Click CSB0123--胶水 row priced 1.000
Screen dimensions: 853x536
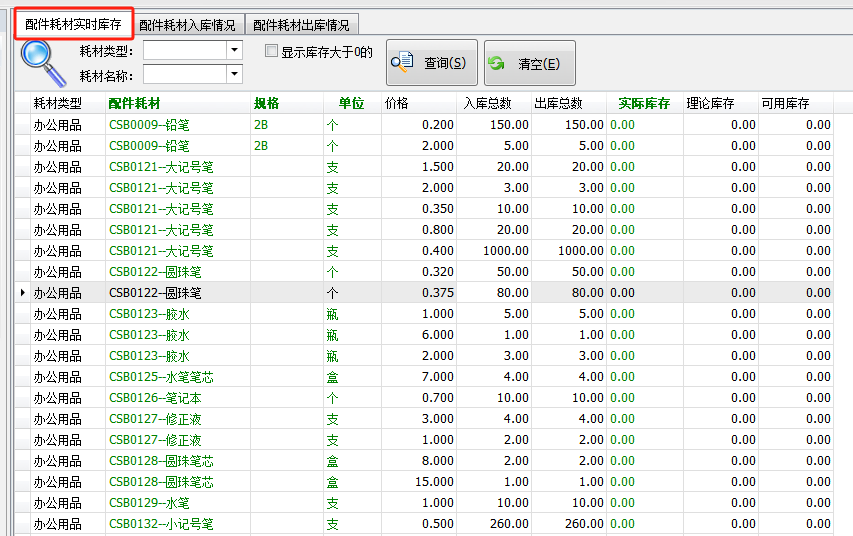pos(424,314)
